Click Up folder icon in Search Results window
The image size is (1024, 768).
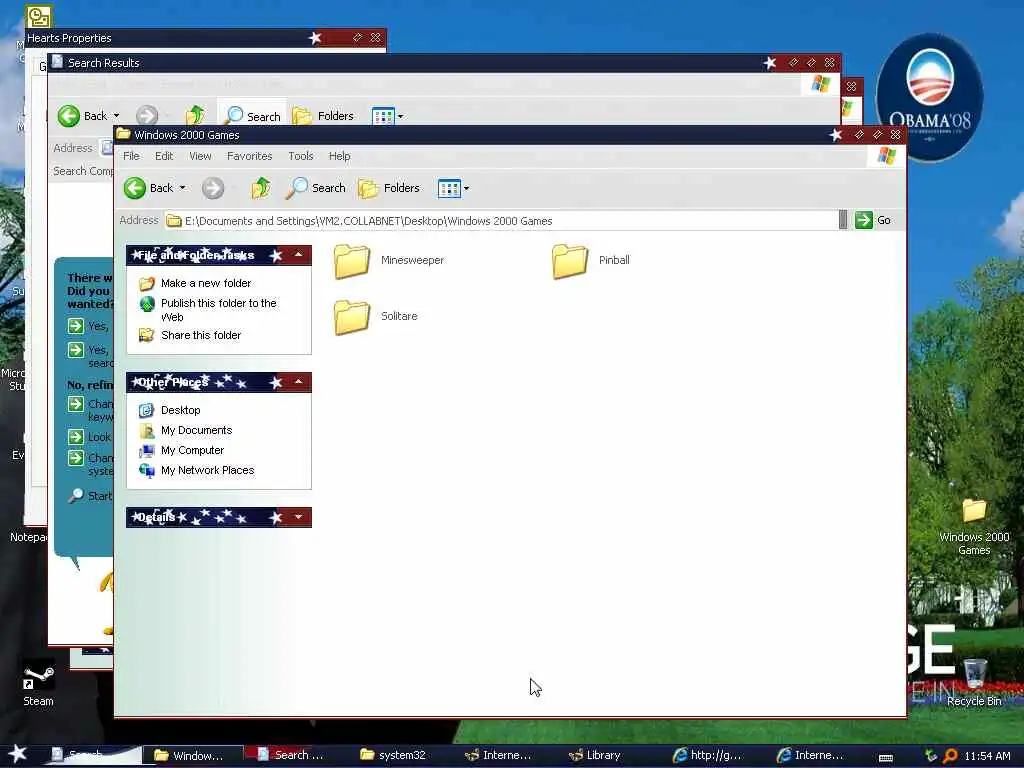[195, 116]
